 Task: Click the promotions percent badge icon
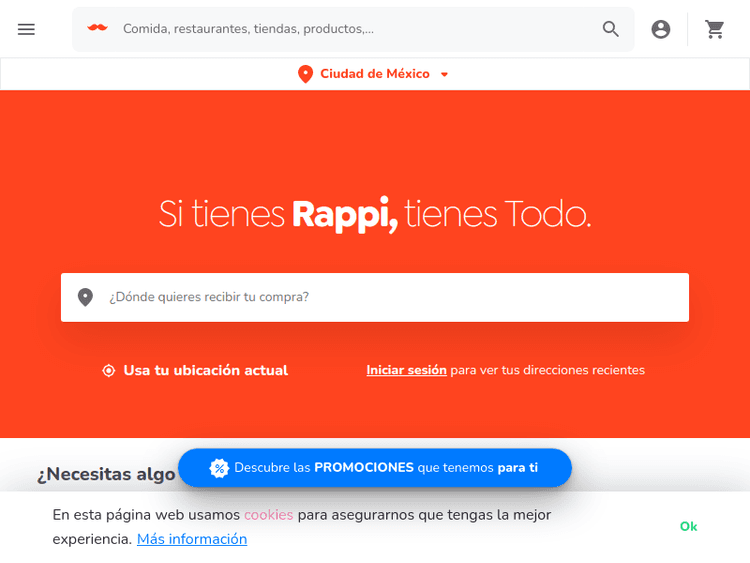[219, 468]
